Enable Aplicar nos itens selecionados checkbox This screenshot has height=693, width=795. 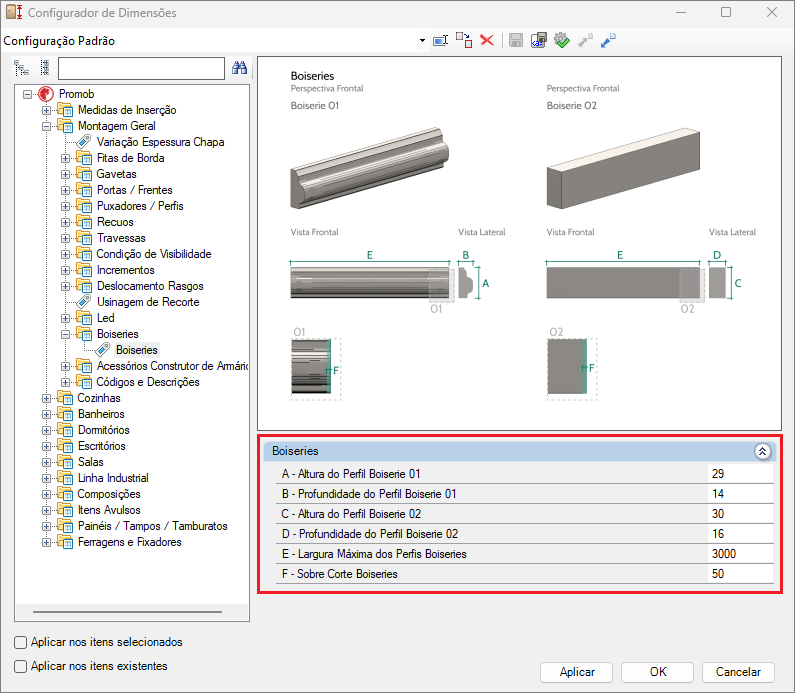pyautogui.click(x=21, y=642)
